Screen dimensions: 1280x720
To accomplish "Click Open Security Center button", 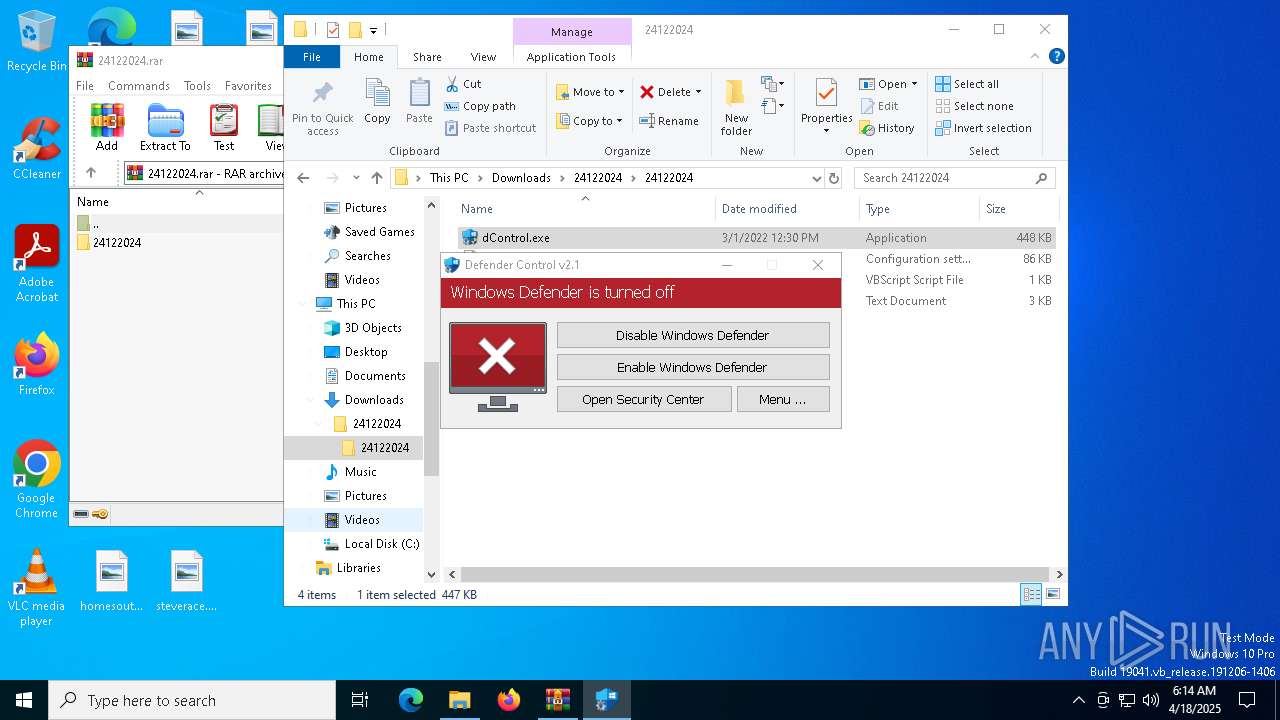I will (643, 399).
